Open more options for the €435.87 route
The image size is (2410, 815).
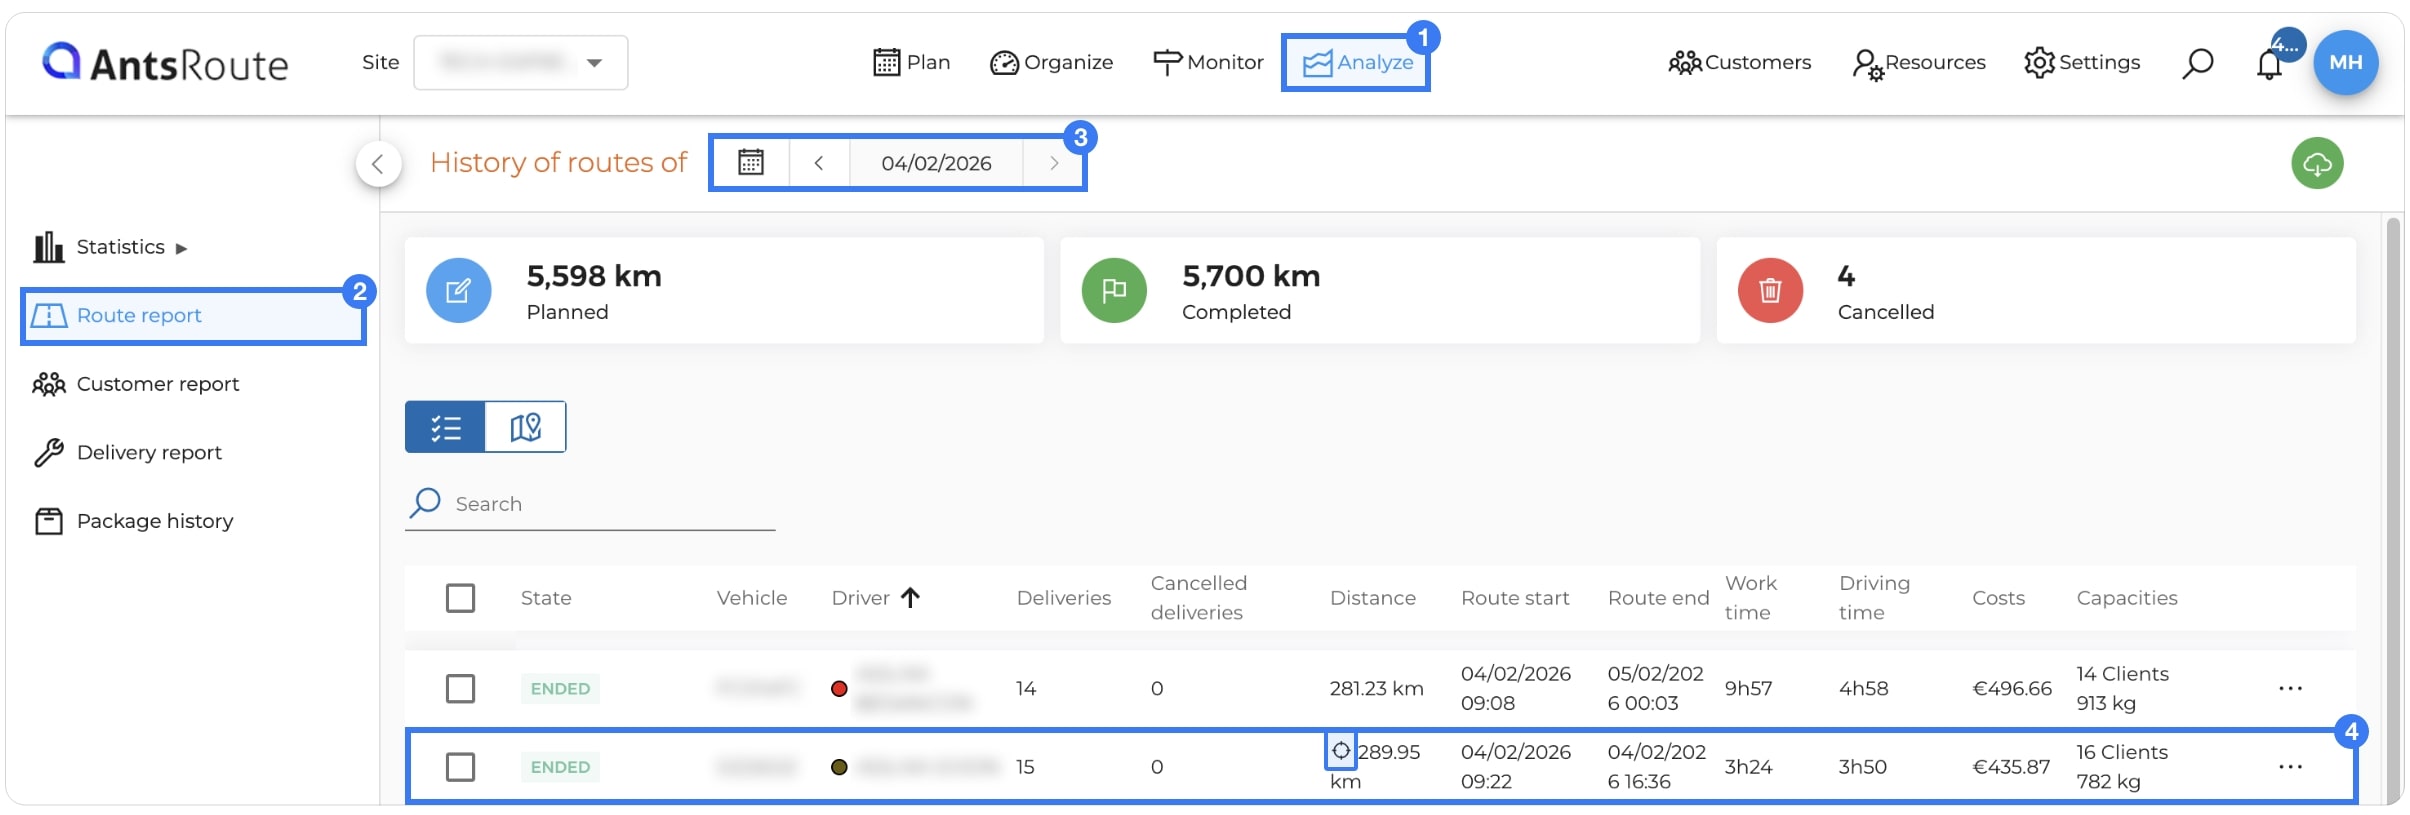click(x=2290, y=767)
